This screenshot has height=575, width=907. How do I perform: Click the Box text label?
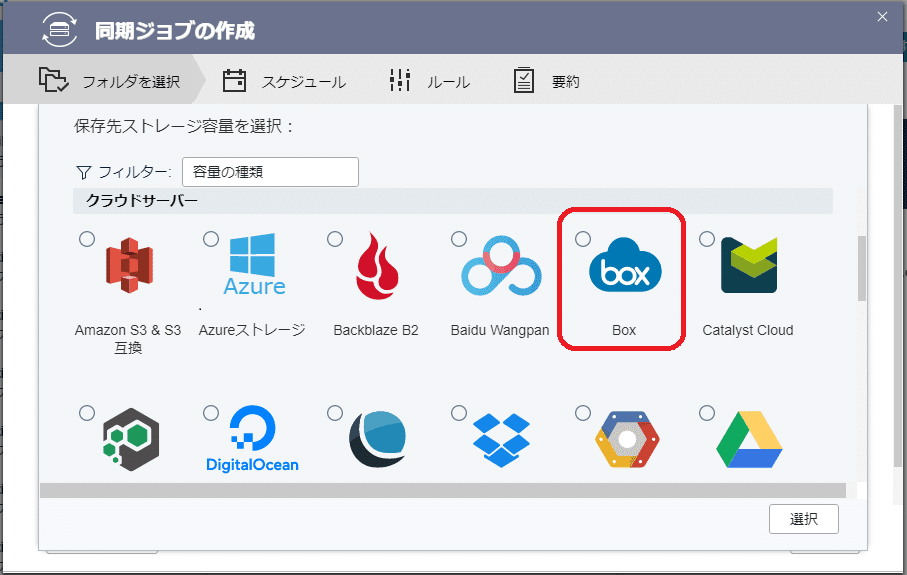pos(624,330)
